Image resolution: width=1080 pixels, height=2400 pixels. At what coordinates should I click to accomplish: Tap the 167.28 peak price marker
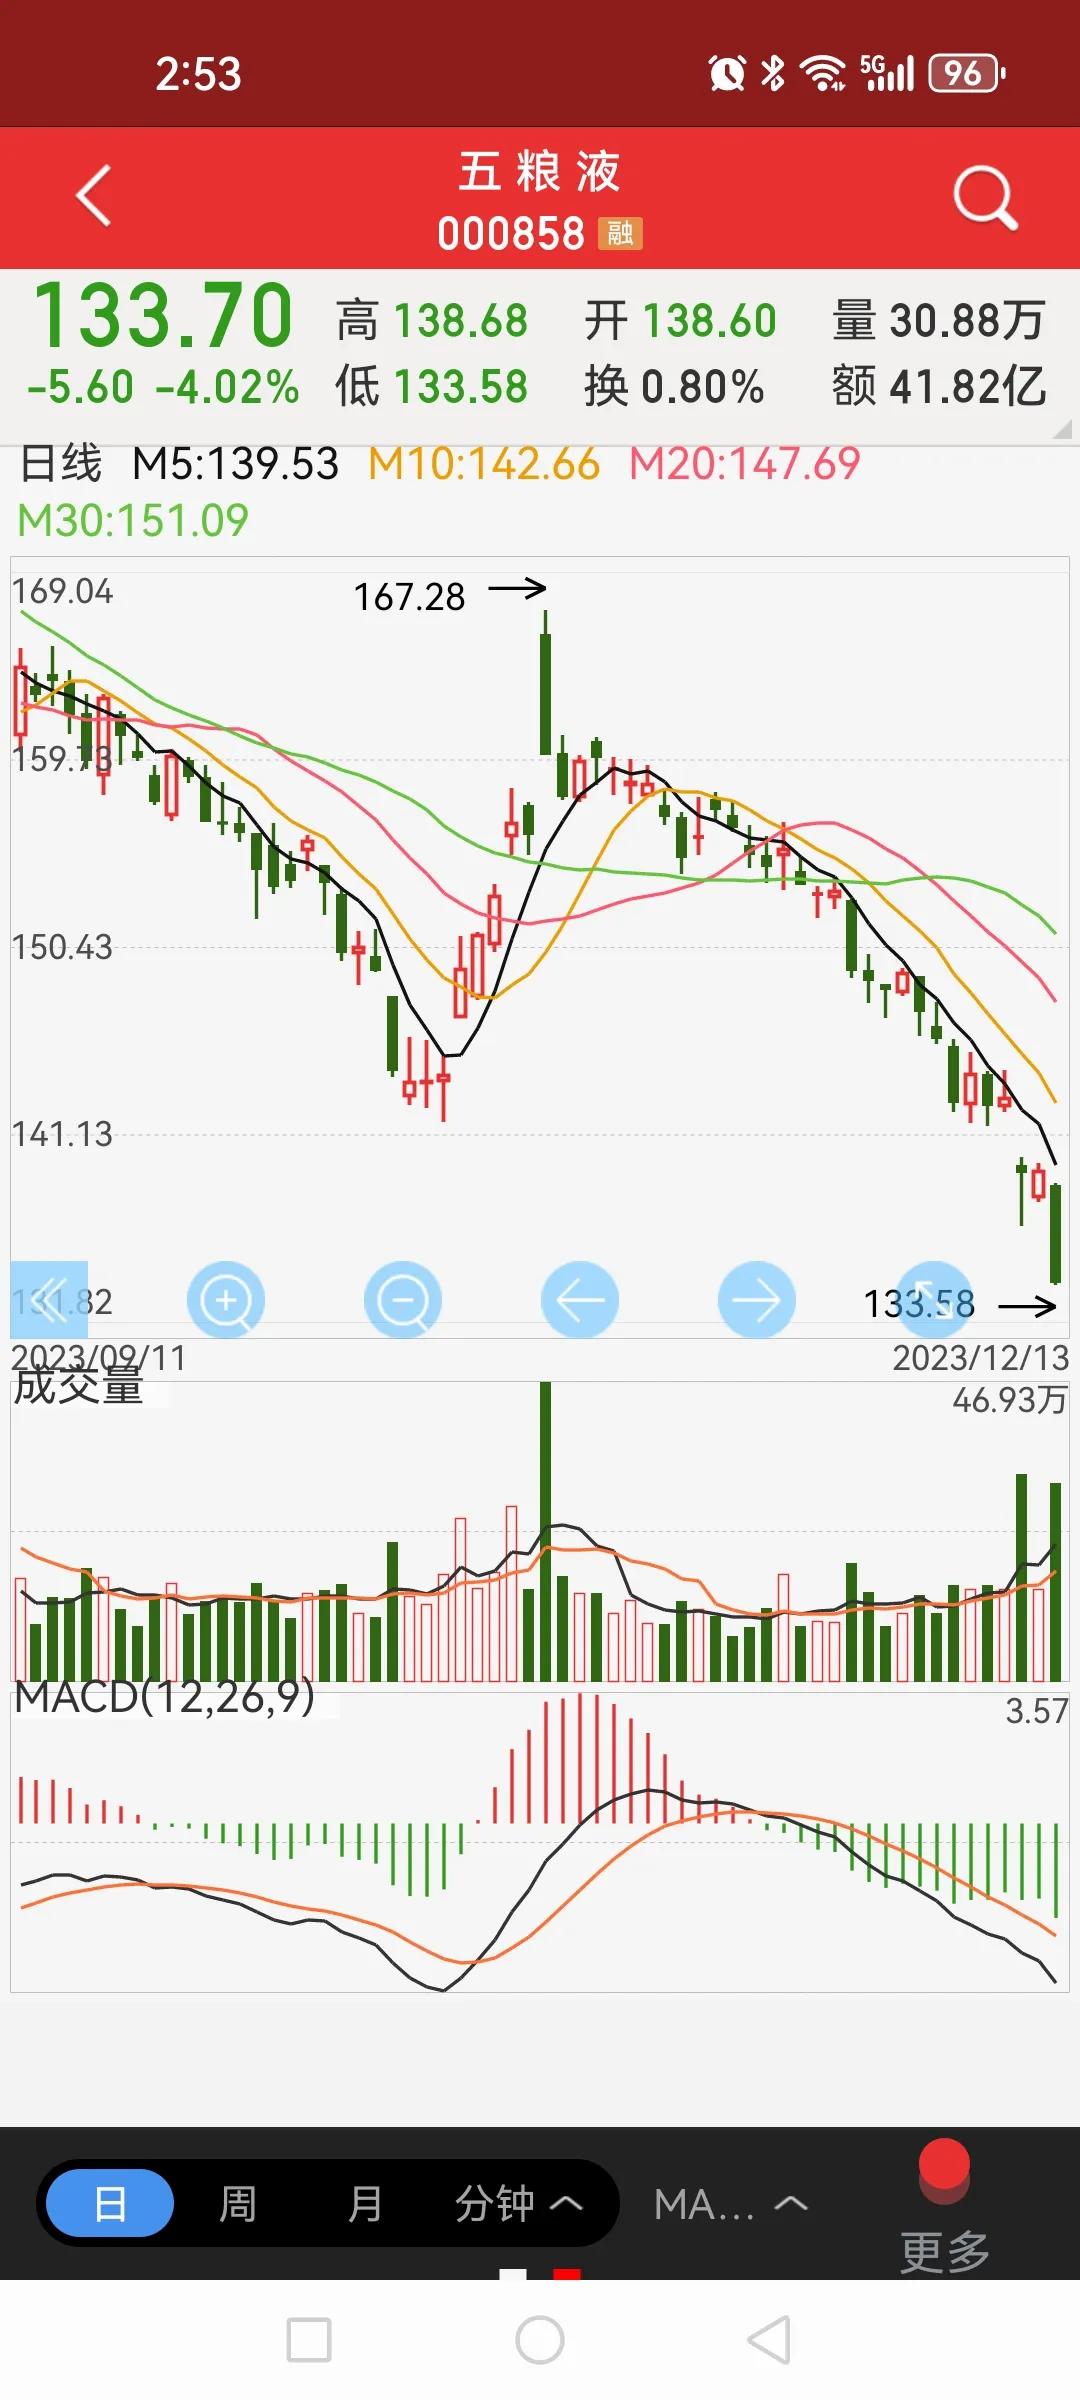coord(409,598)
